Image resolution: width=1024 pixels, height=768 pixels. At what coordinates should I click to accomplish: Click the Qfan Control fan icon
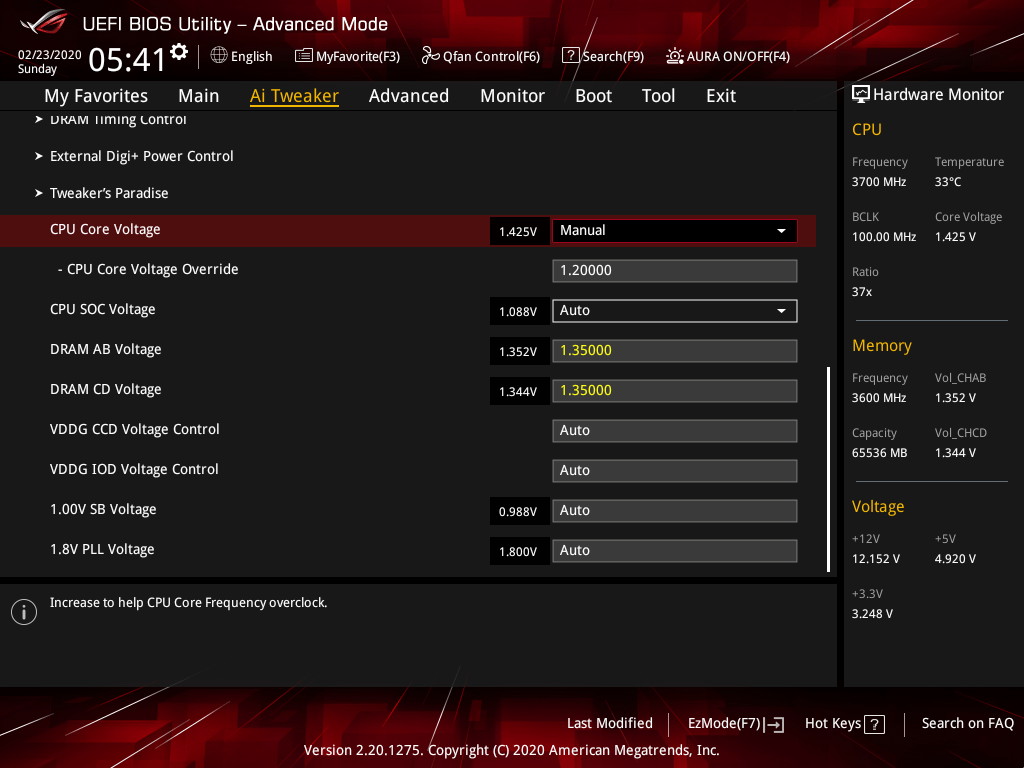[430, 56]
